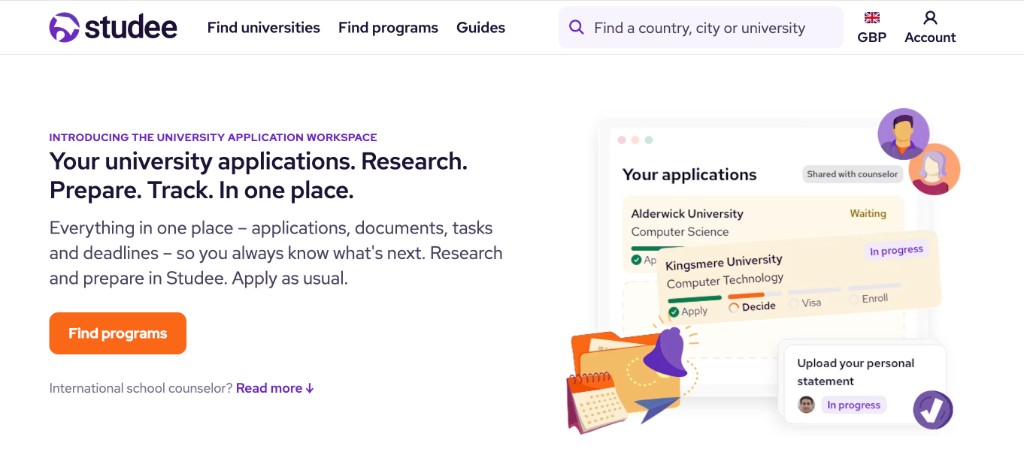Viewport: 1024px width, 464px height.
Task: Click the Shared with counselor badge
Action: pyautogui.click(x=852, y=174)
